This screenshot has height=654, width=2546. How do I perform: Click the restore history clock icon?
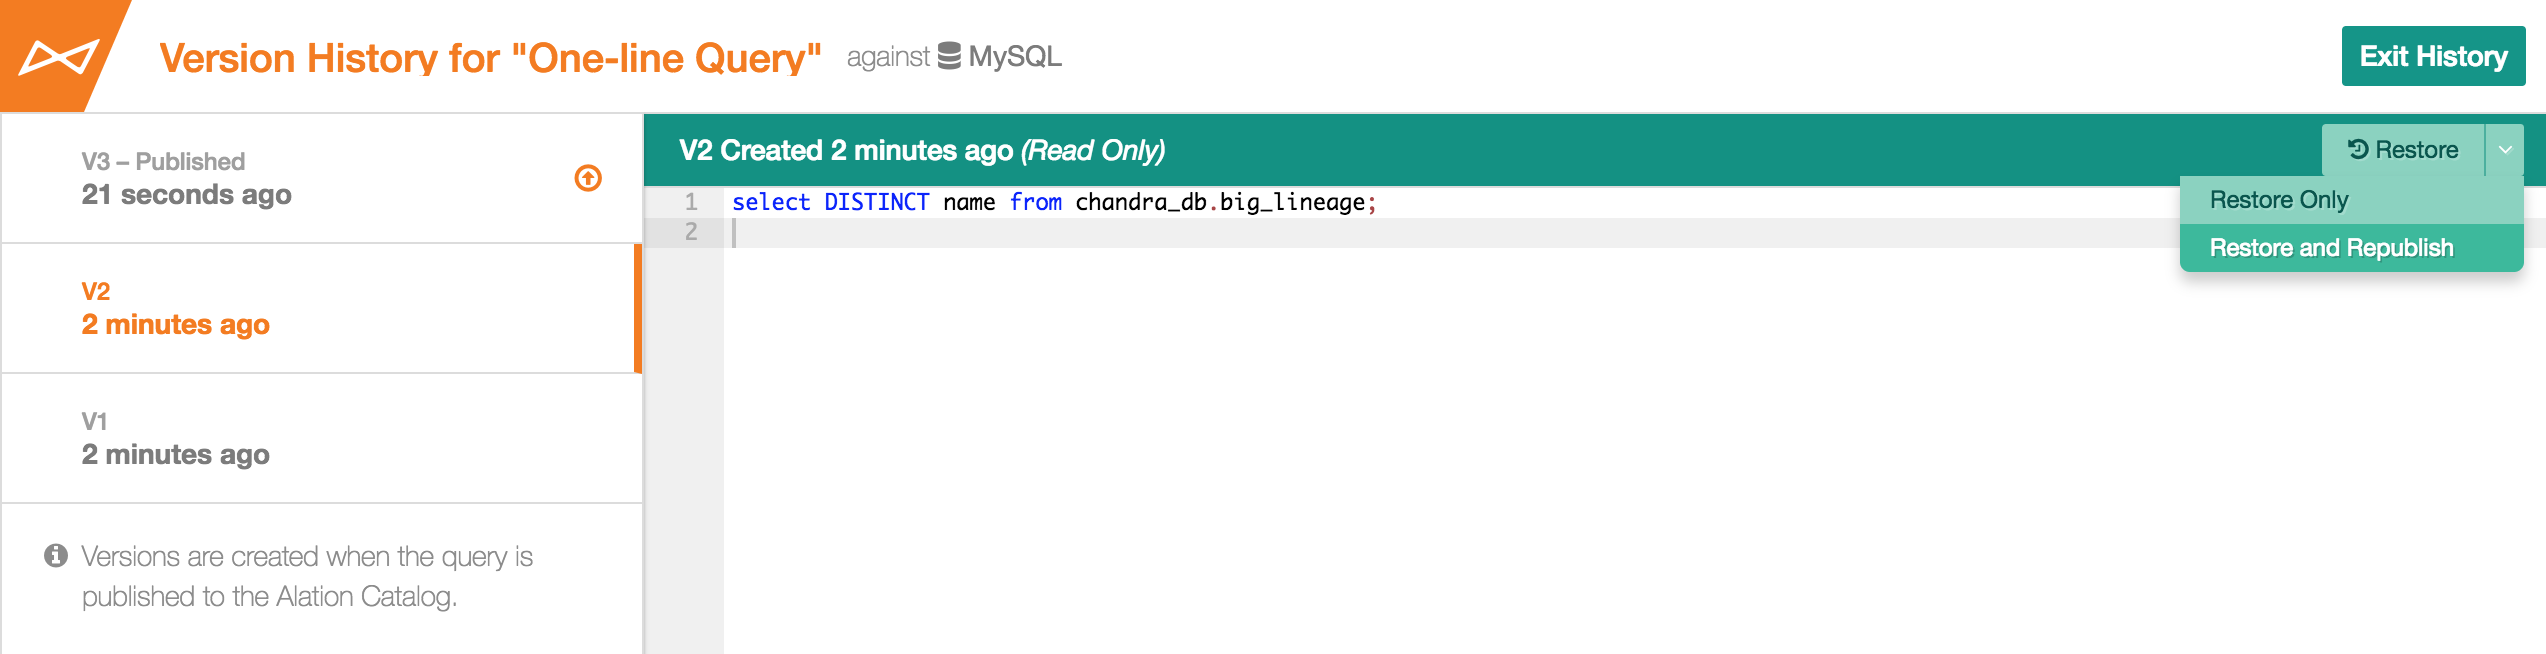point(2358,149)
